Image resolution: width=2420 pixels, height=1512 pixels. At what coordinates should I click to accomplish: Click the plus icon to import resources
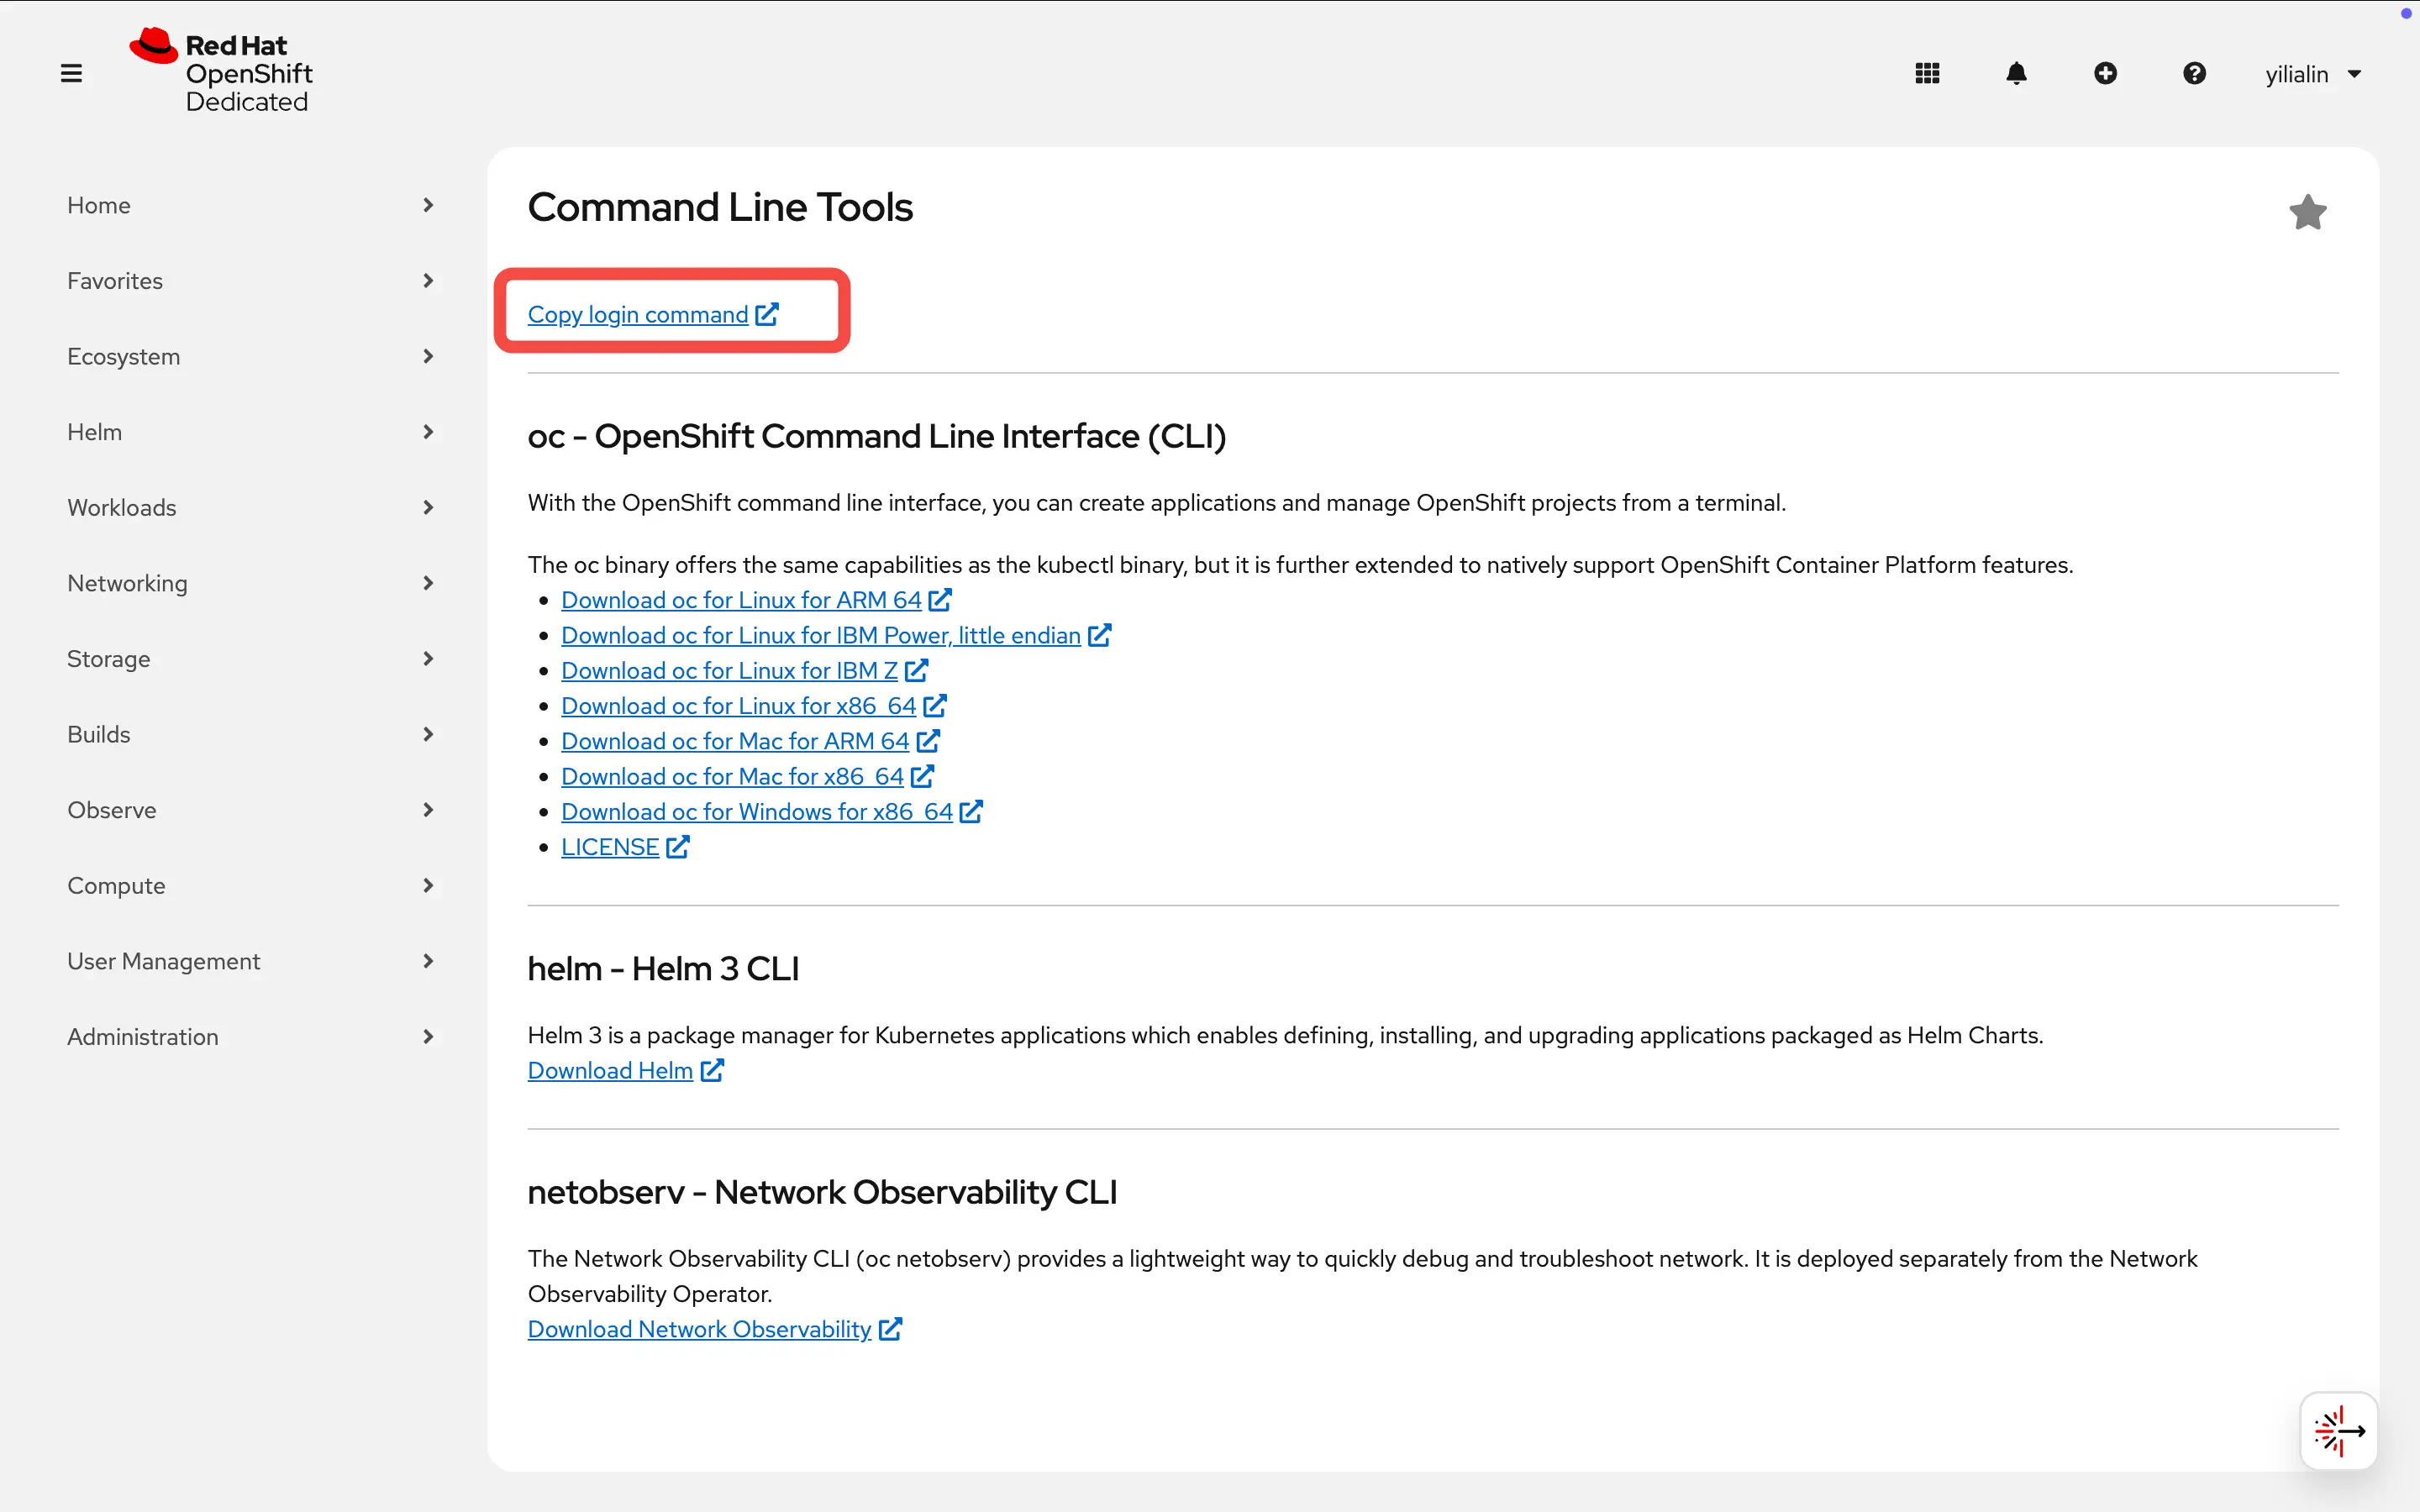(2106, 73)
